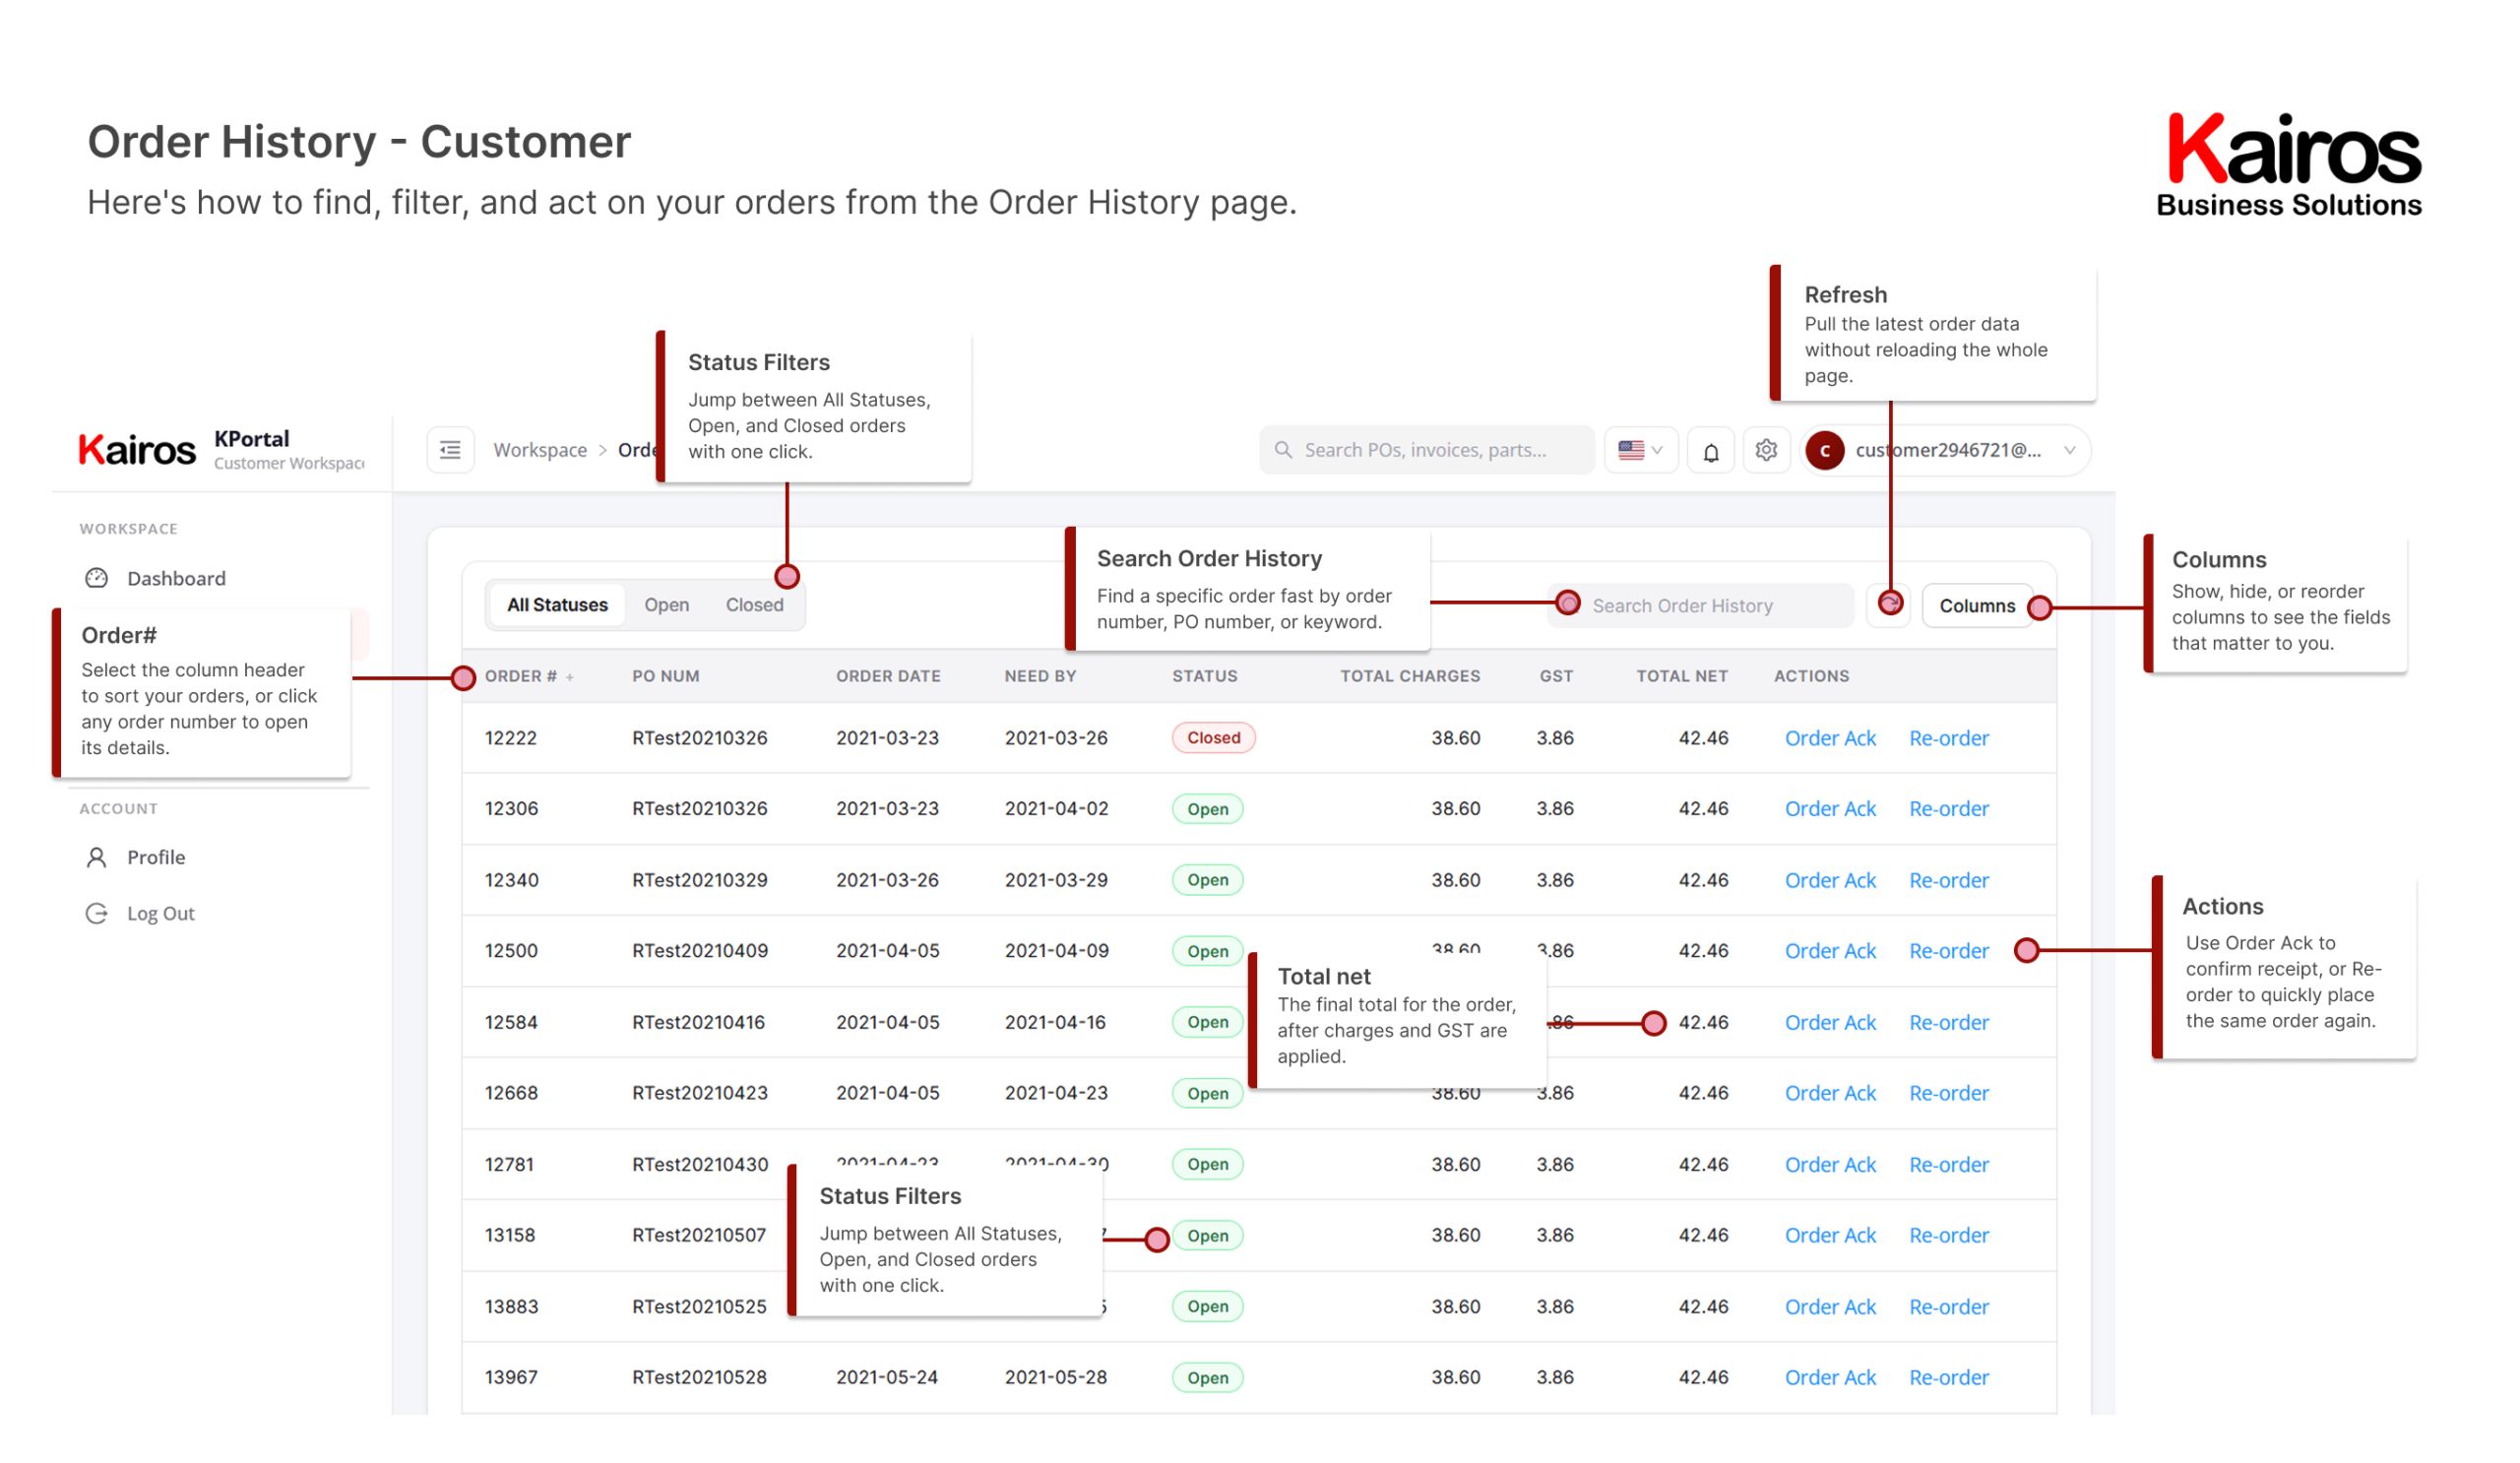Click the Open status badge on order 12306
The image size is (2520, 1463).
1207,809
